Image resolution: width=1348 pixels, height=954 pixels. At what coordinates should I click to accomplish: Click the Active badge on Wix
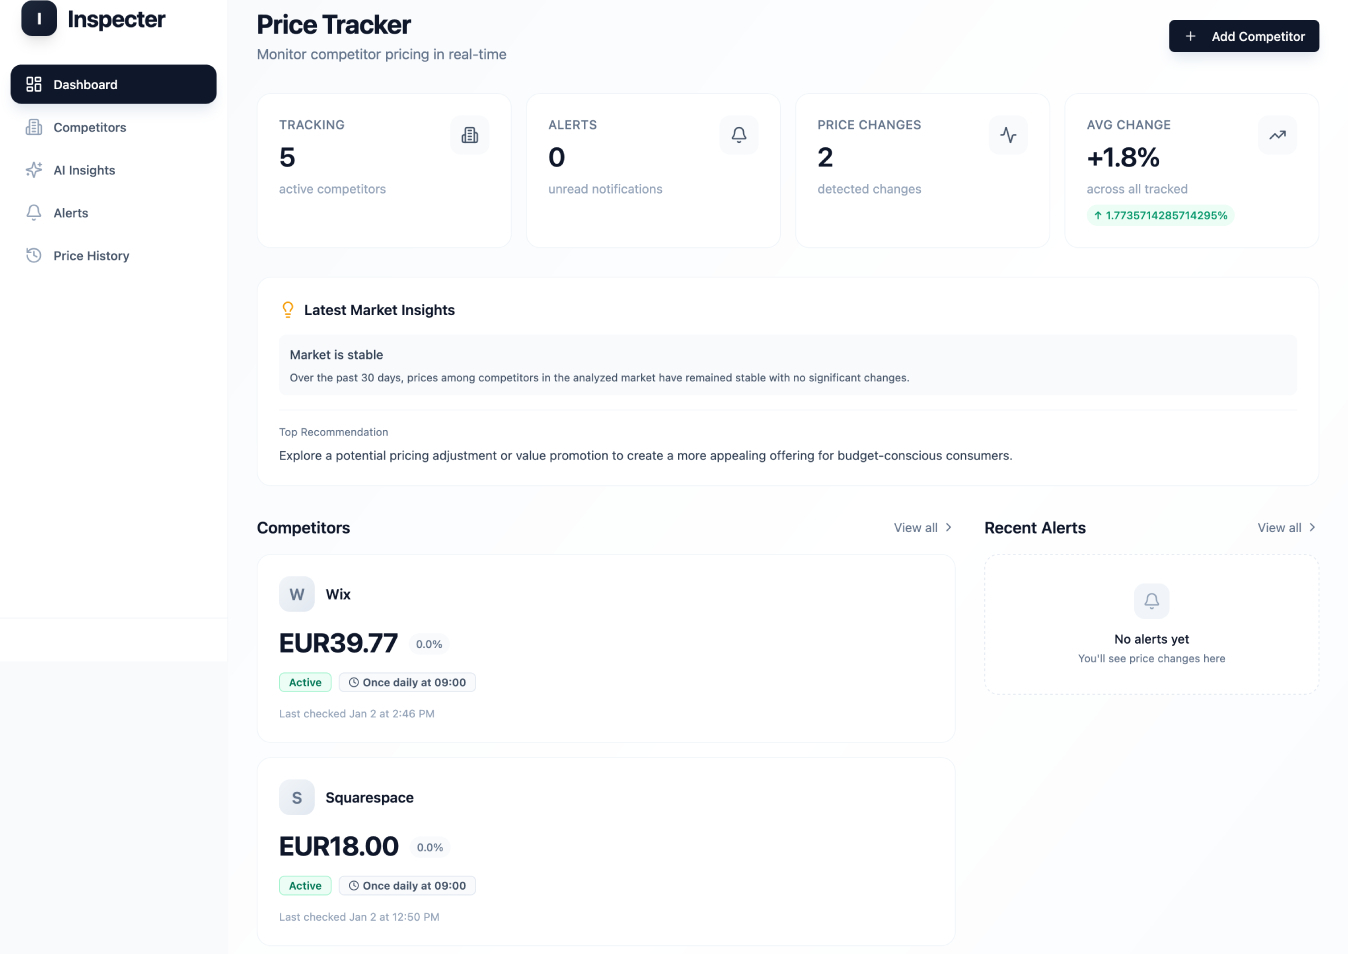[x=305, y=683]
